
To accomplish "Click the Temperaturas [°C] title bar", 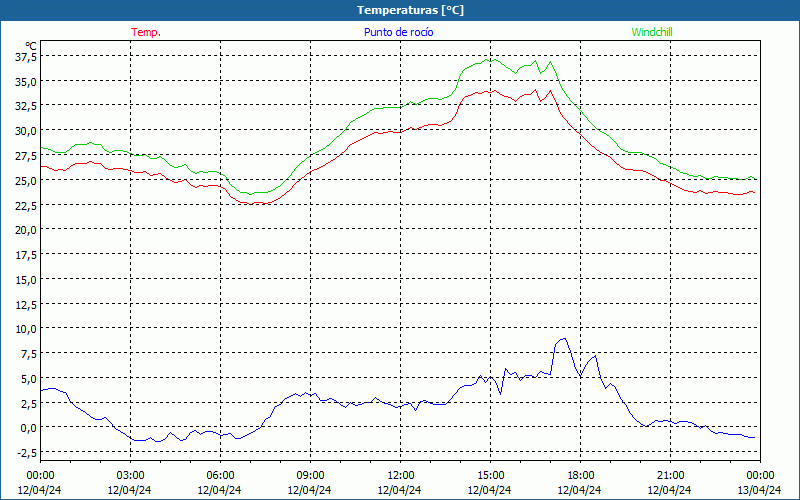I will click(400, 10).
